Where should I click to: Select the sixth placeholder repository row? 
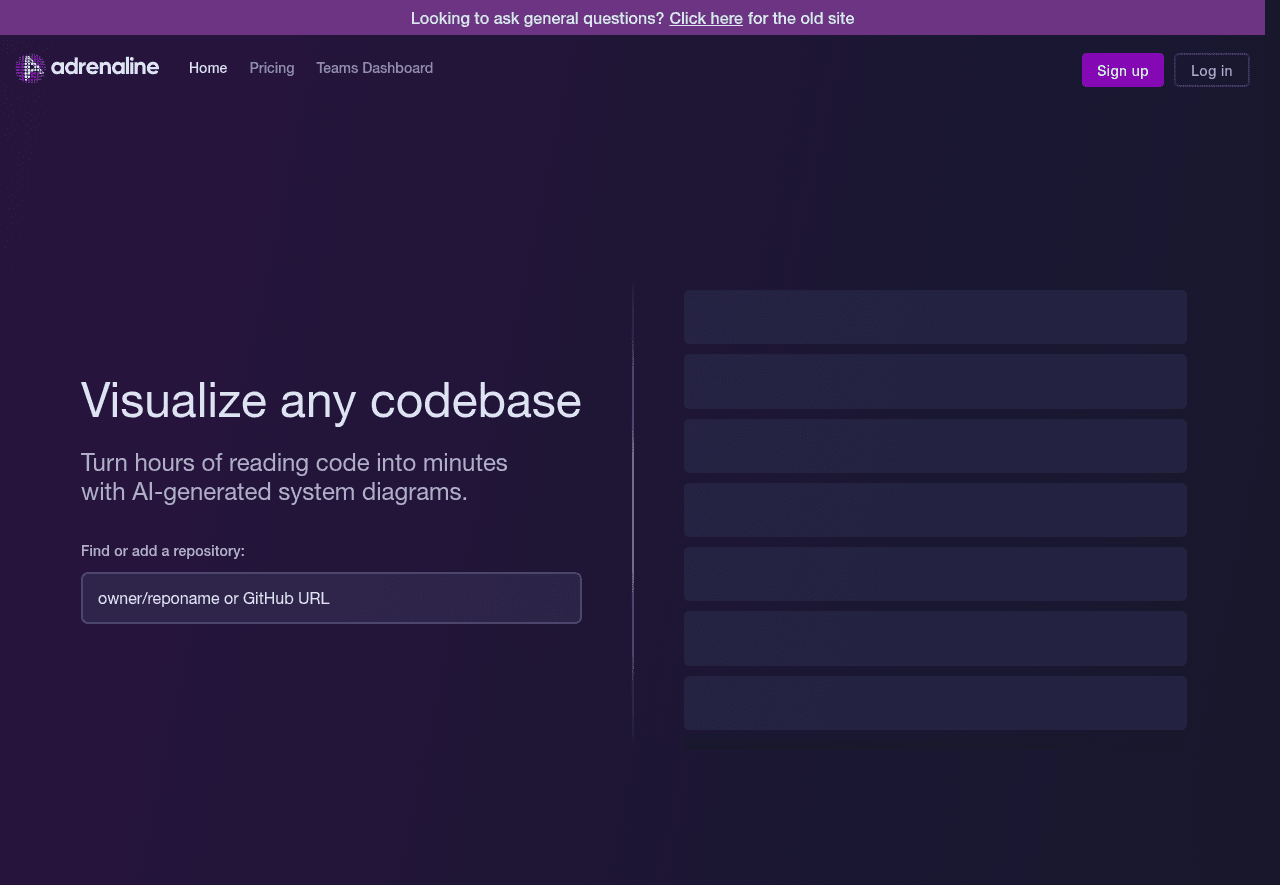pos(935,638)
